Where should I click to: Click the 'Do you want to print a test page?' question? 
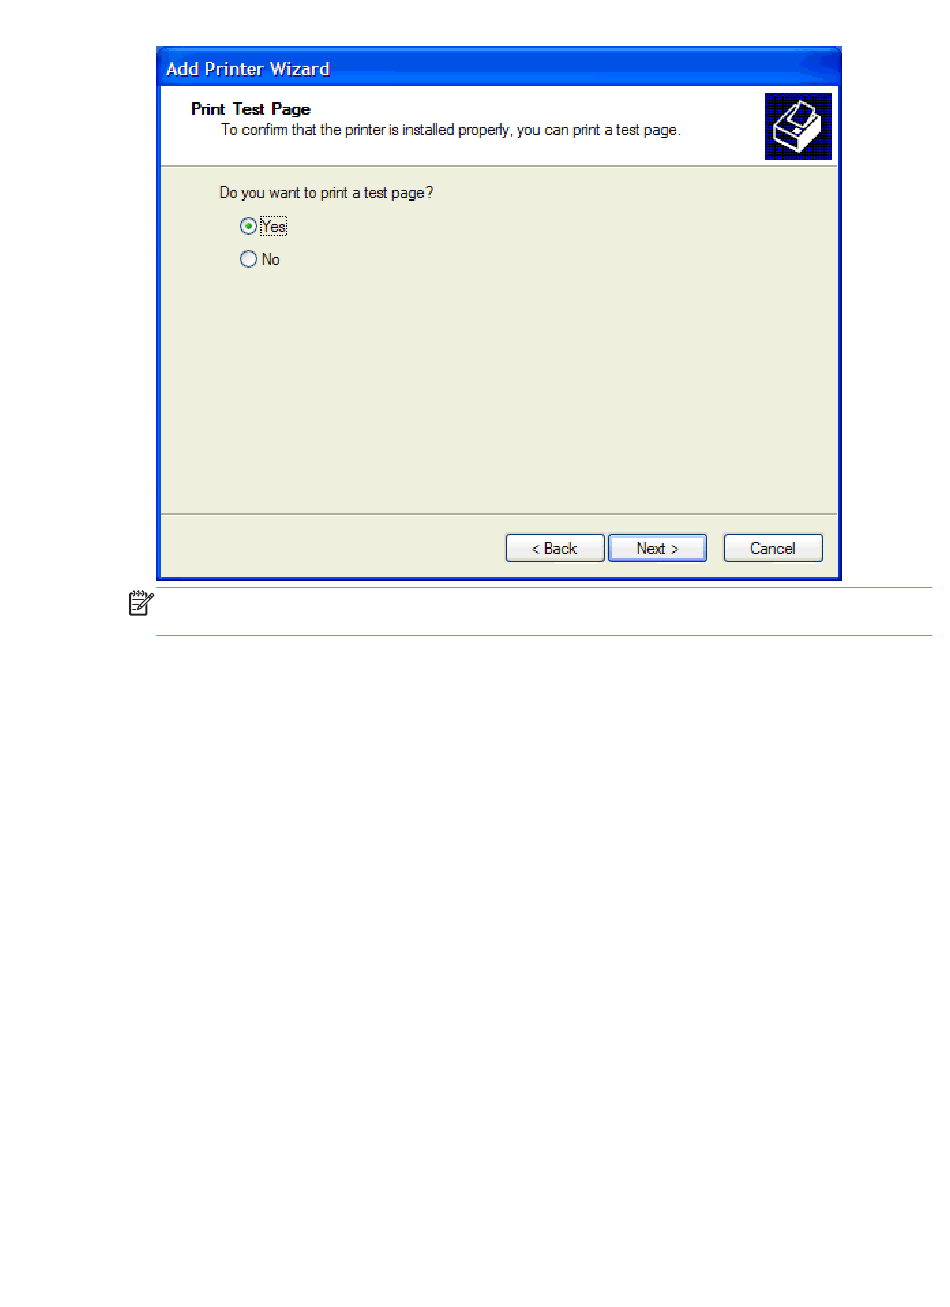(x=326, y=192)
